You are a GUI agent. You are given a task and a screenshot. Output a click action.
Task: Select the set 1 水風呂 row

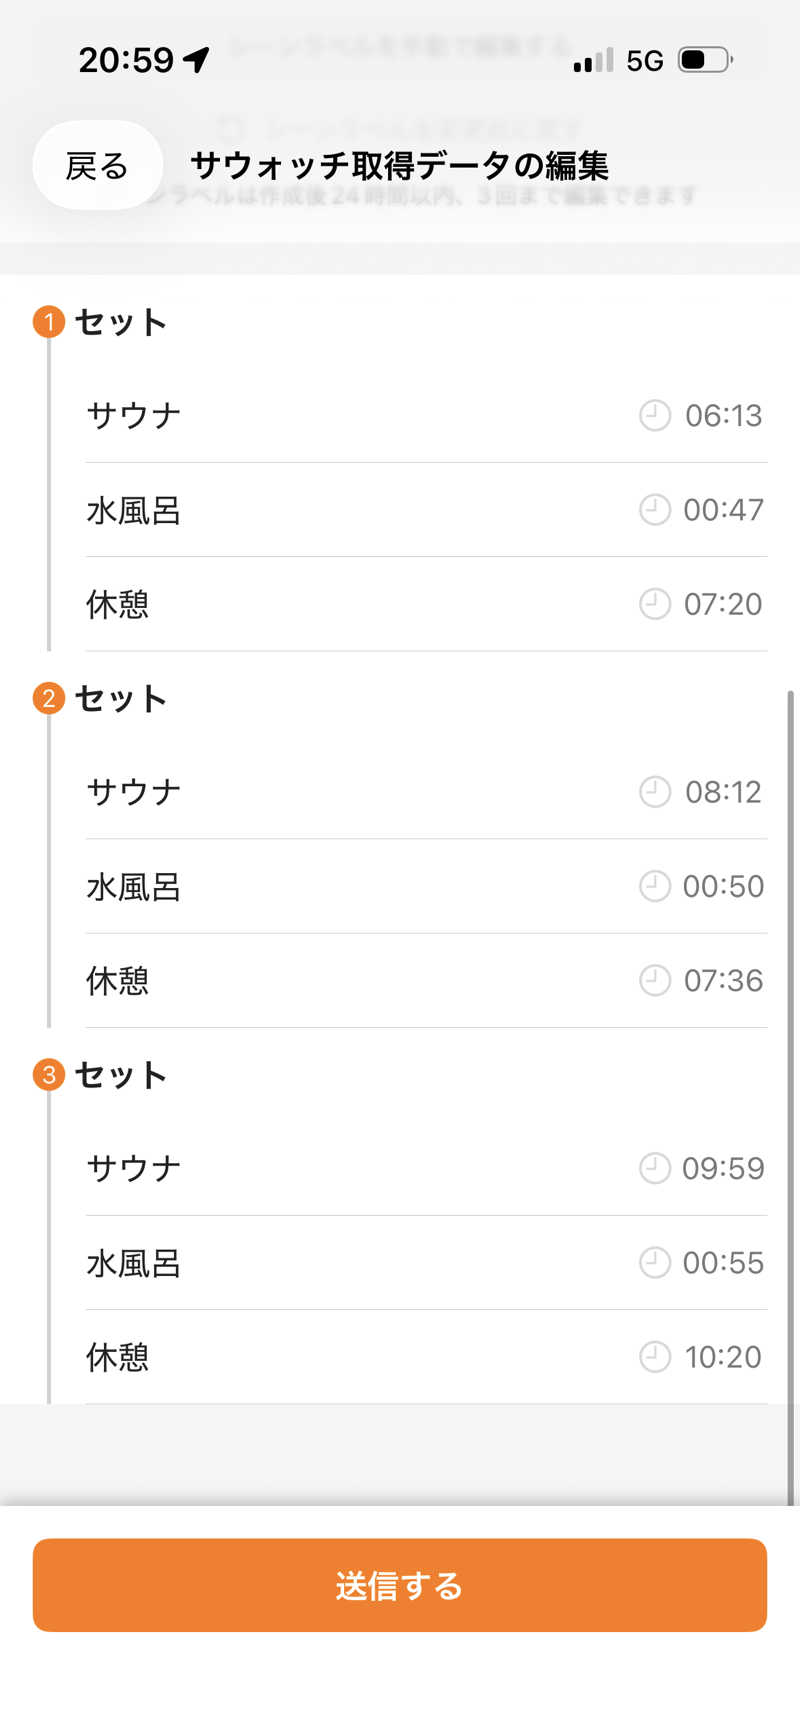[426, 510]
